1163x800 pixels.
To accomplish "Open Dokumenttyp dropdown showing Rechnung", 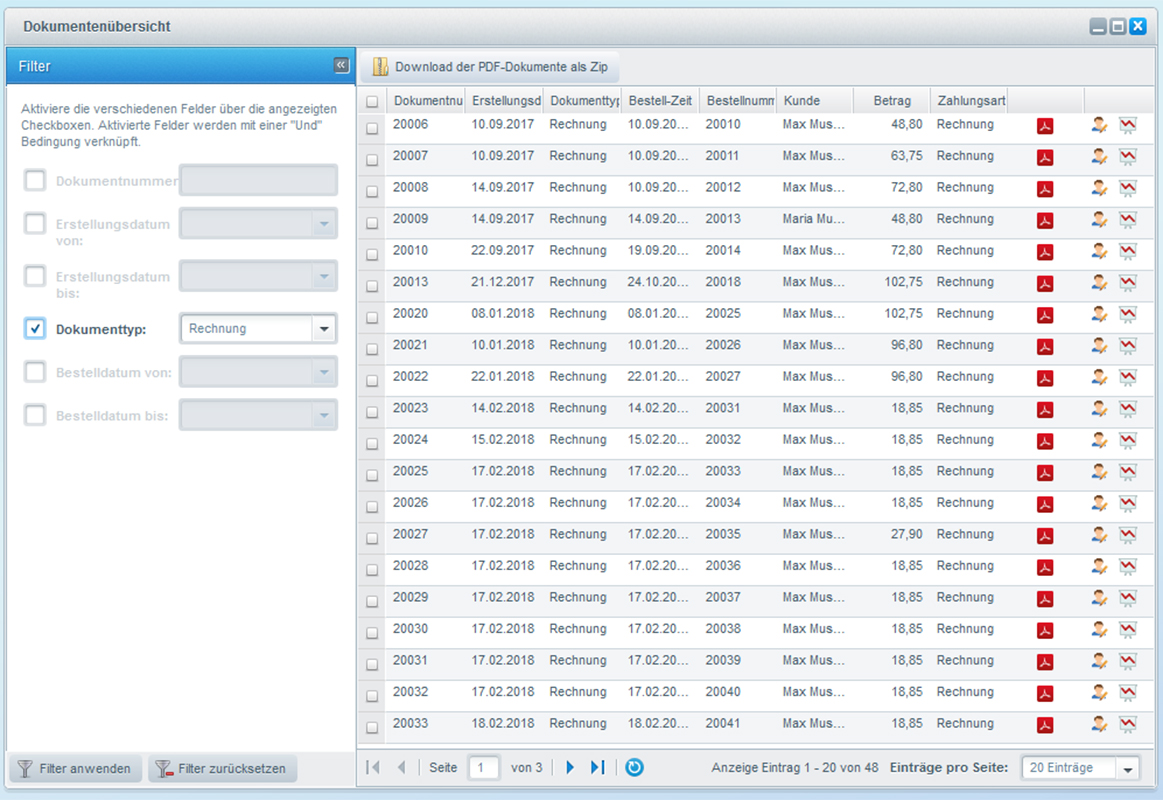I will click(324, 328).
